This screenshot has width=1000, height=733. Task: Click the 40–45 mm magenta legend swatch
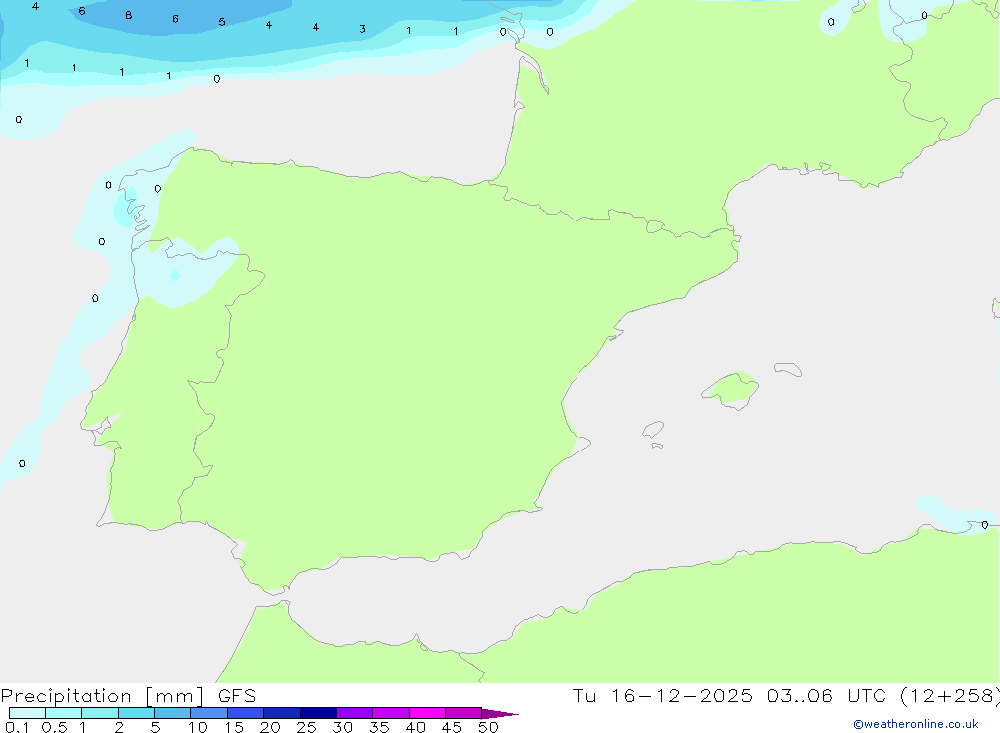pos(427,713)
